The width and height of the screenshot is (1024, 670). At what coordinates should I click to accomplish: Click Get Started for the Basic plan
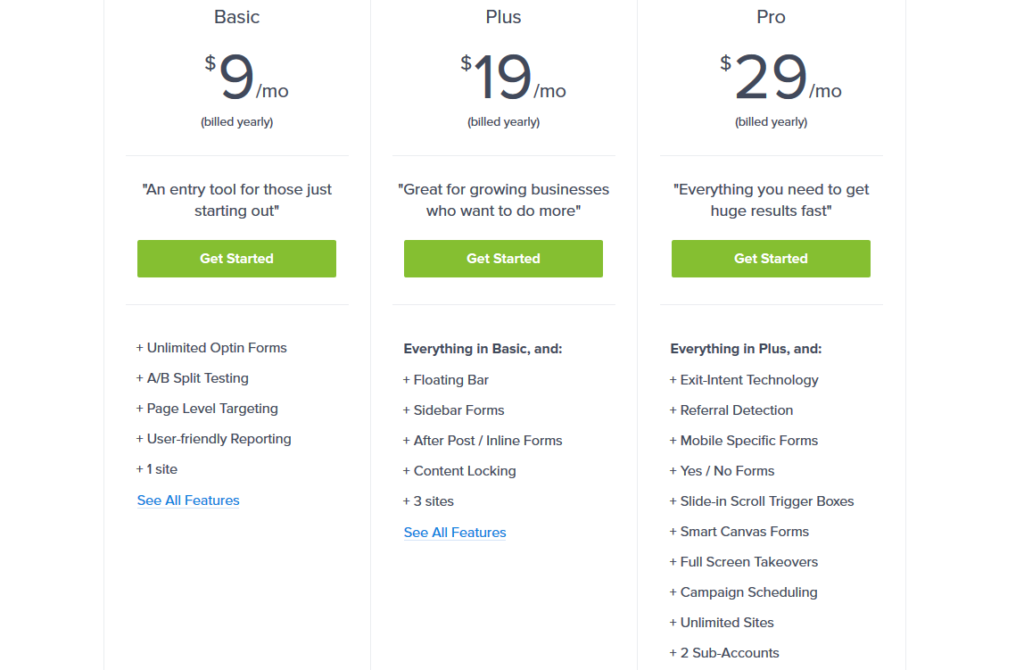coord(236,258)
